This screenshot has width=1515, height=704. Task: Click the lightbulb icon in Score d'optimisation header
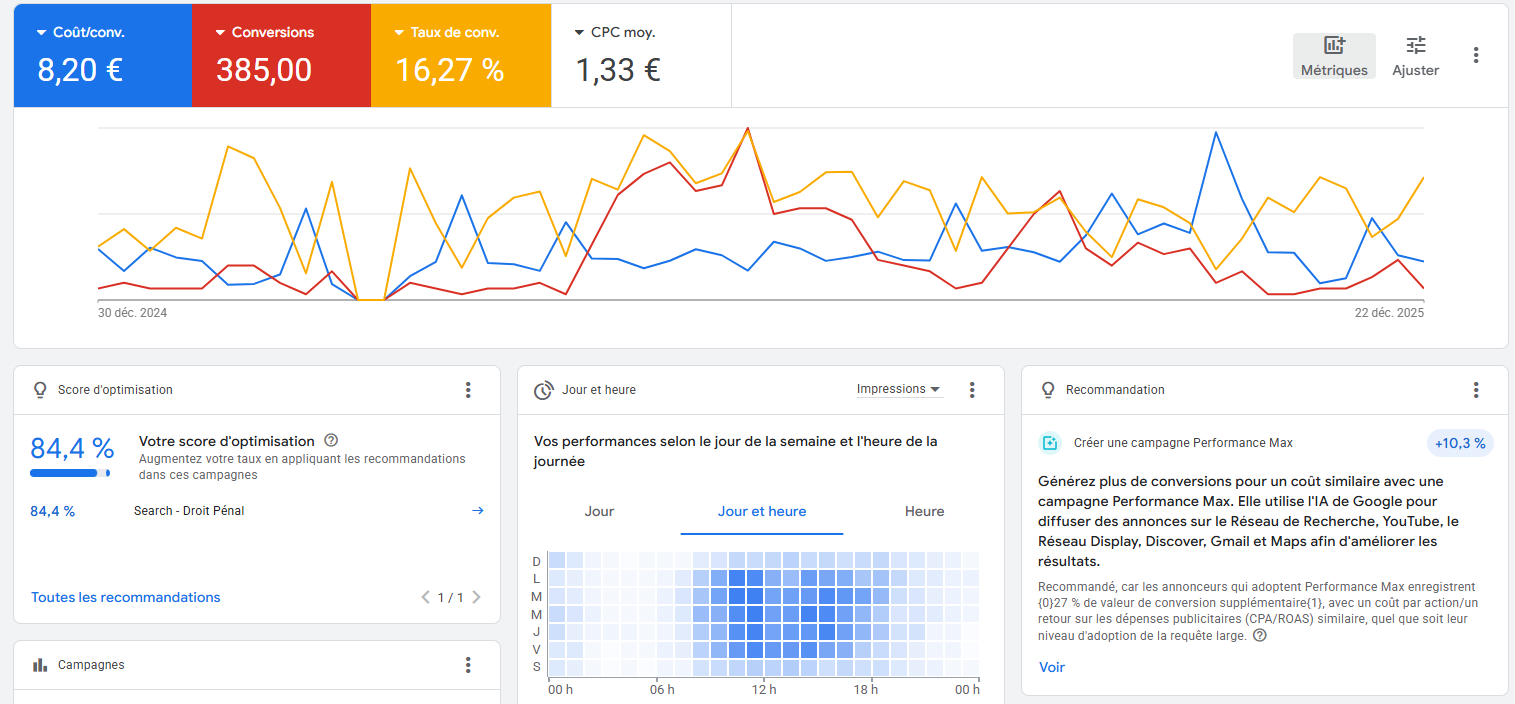pyautogui.click(x=40, y=390)
